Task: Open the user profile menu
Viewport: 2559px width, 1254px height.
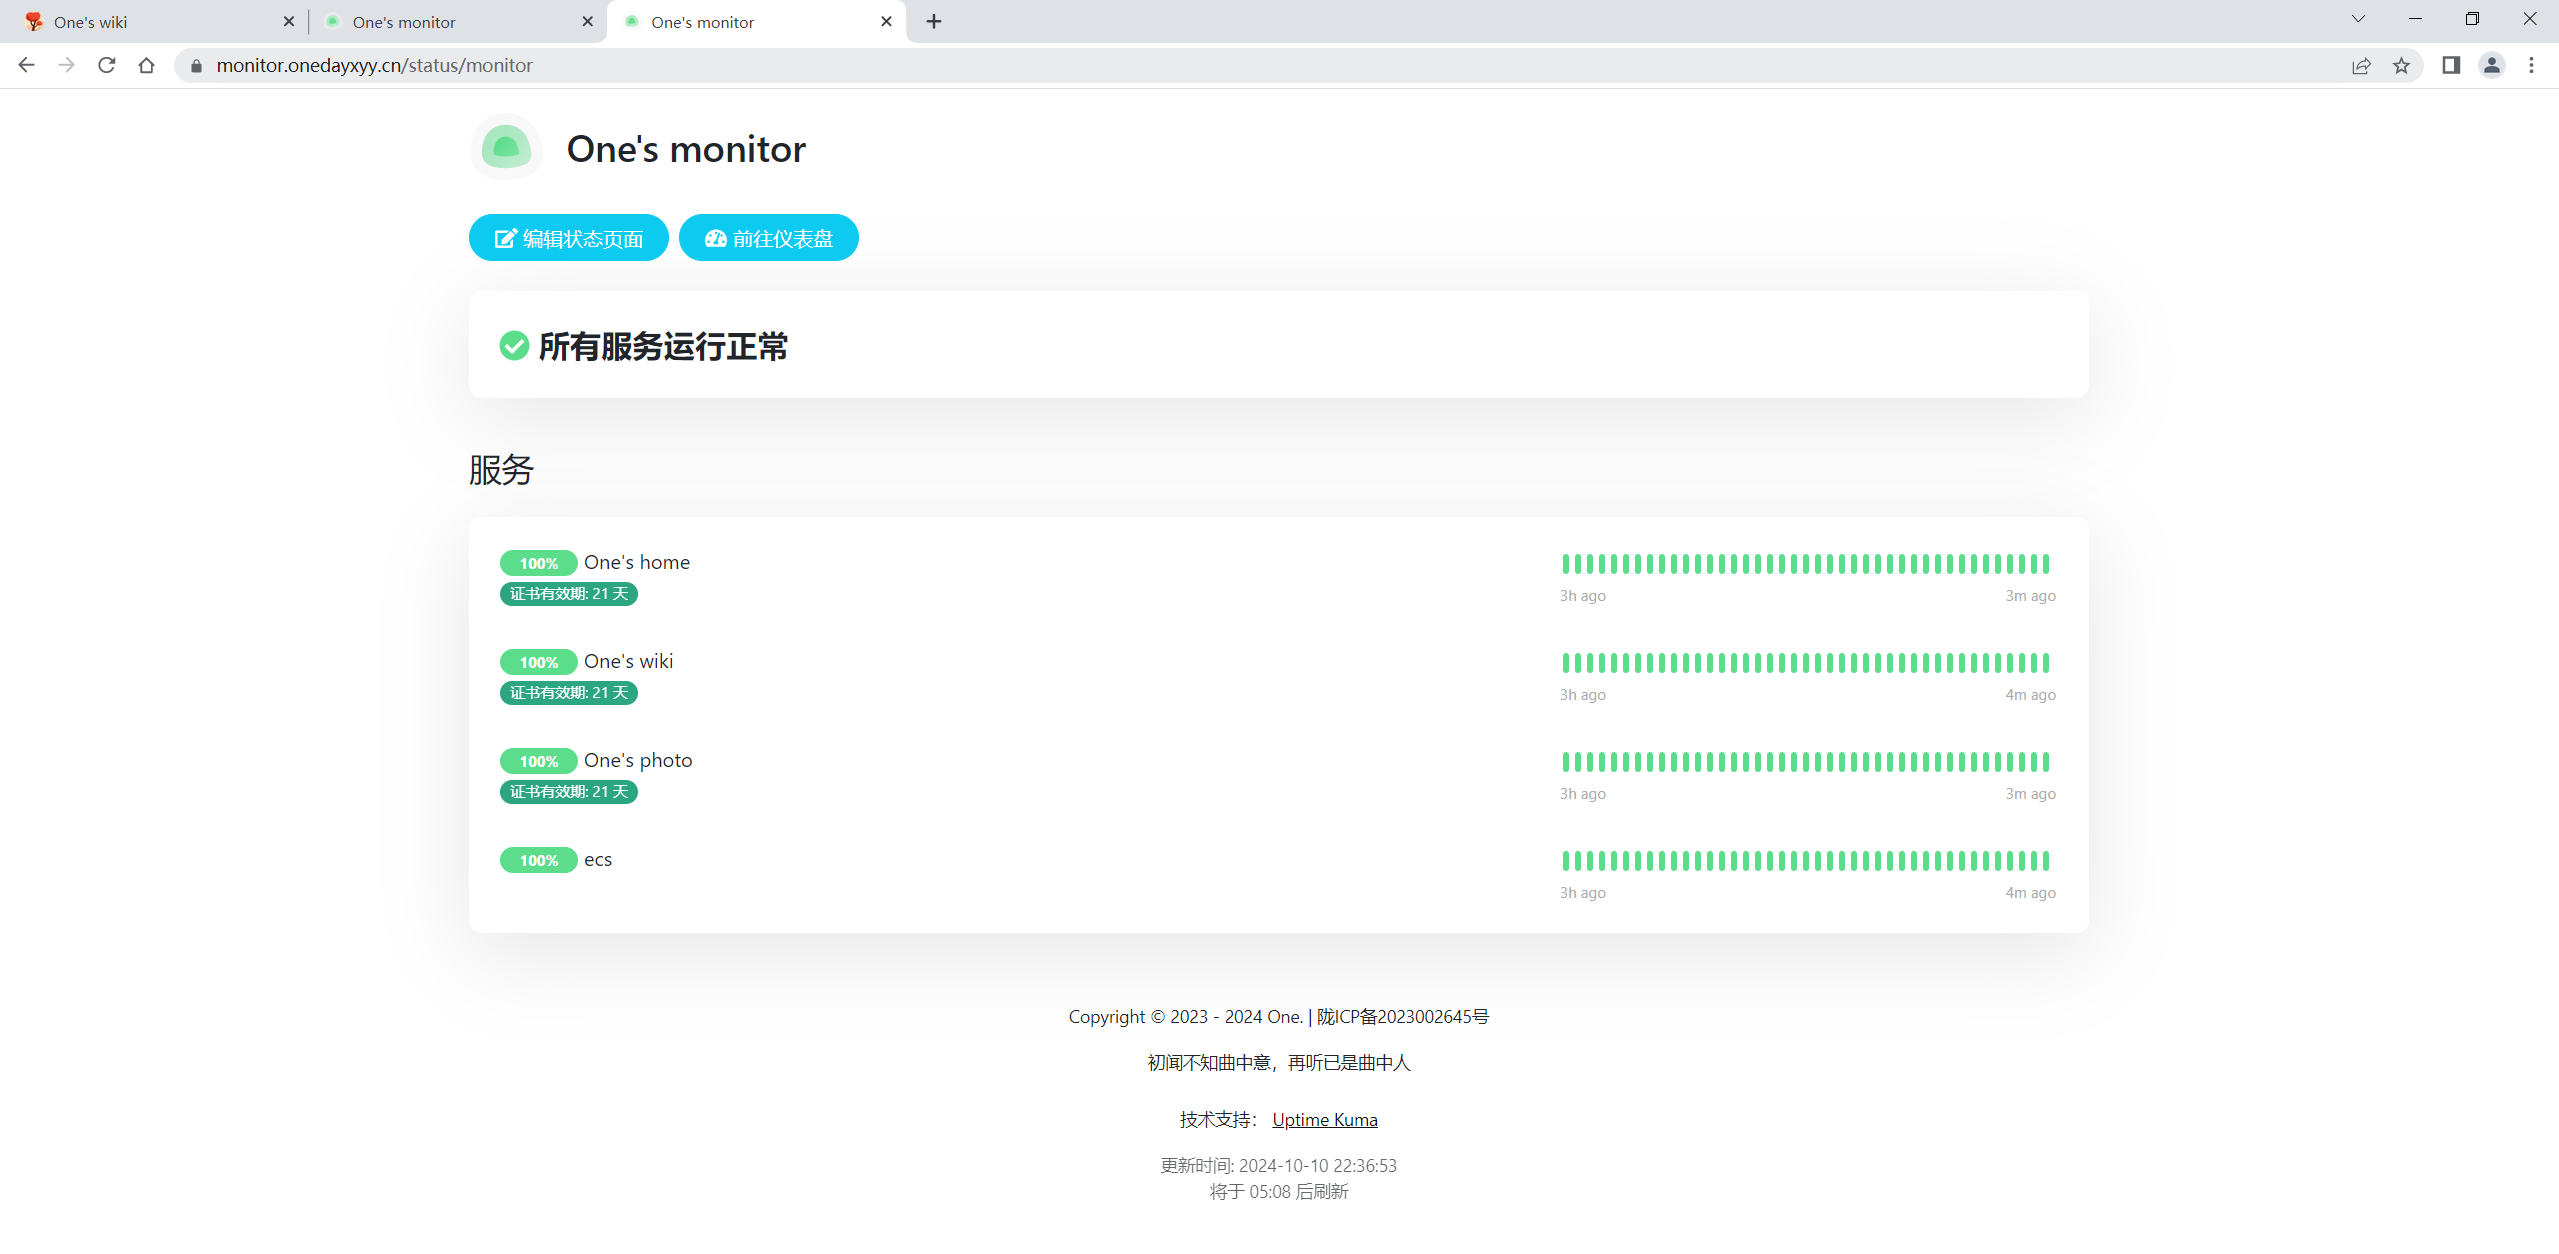Action: tap(2491, 65)
